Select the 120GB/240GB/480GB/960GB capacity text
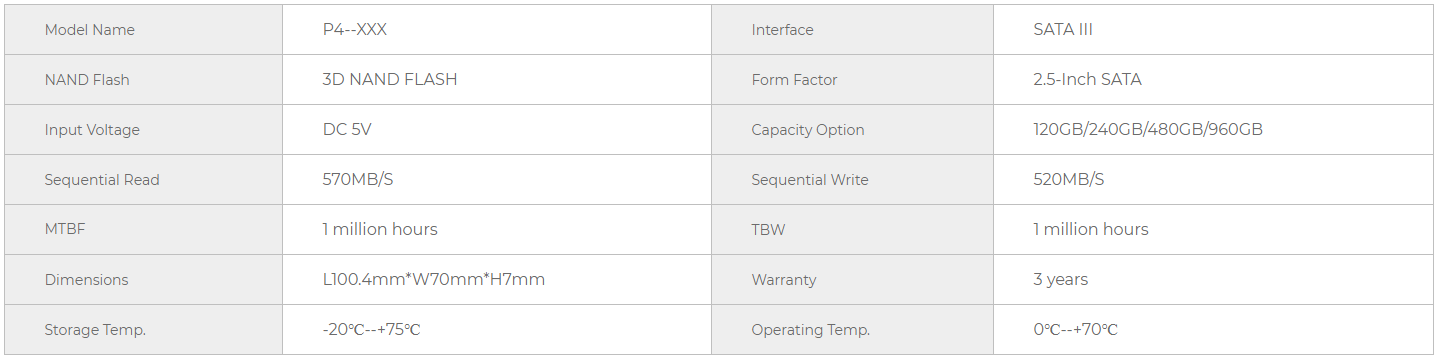 (1148, 130)
